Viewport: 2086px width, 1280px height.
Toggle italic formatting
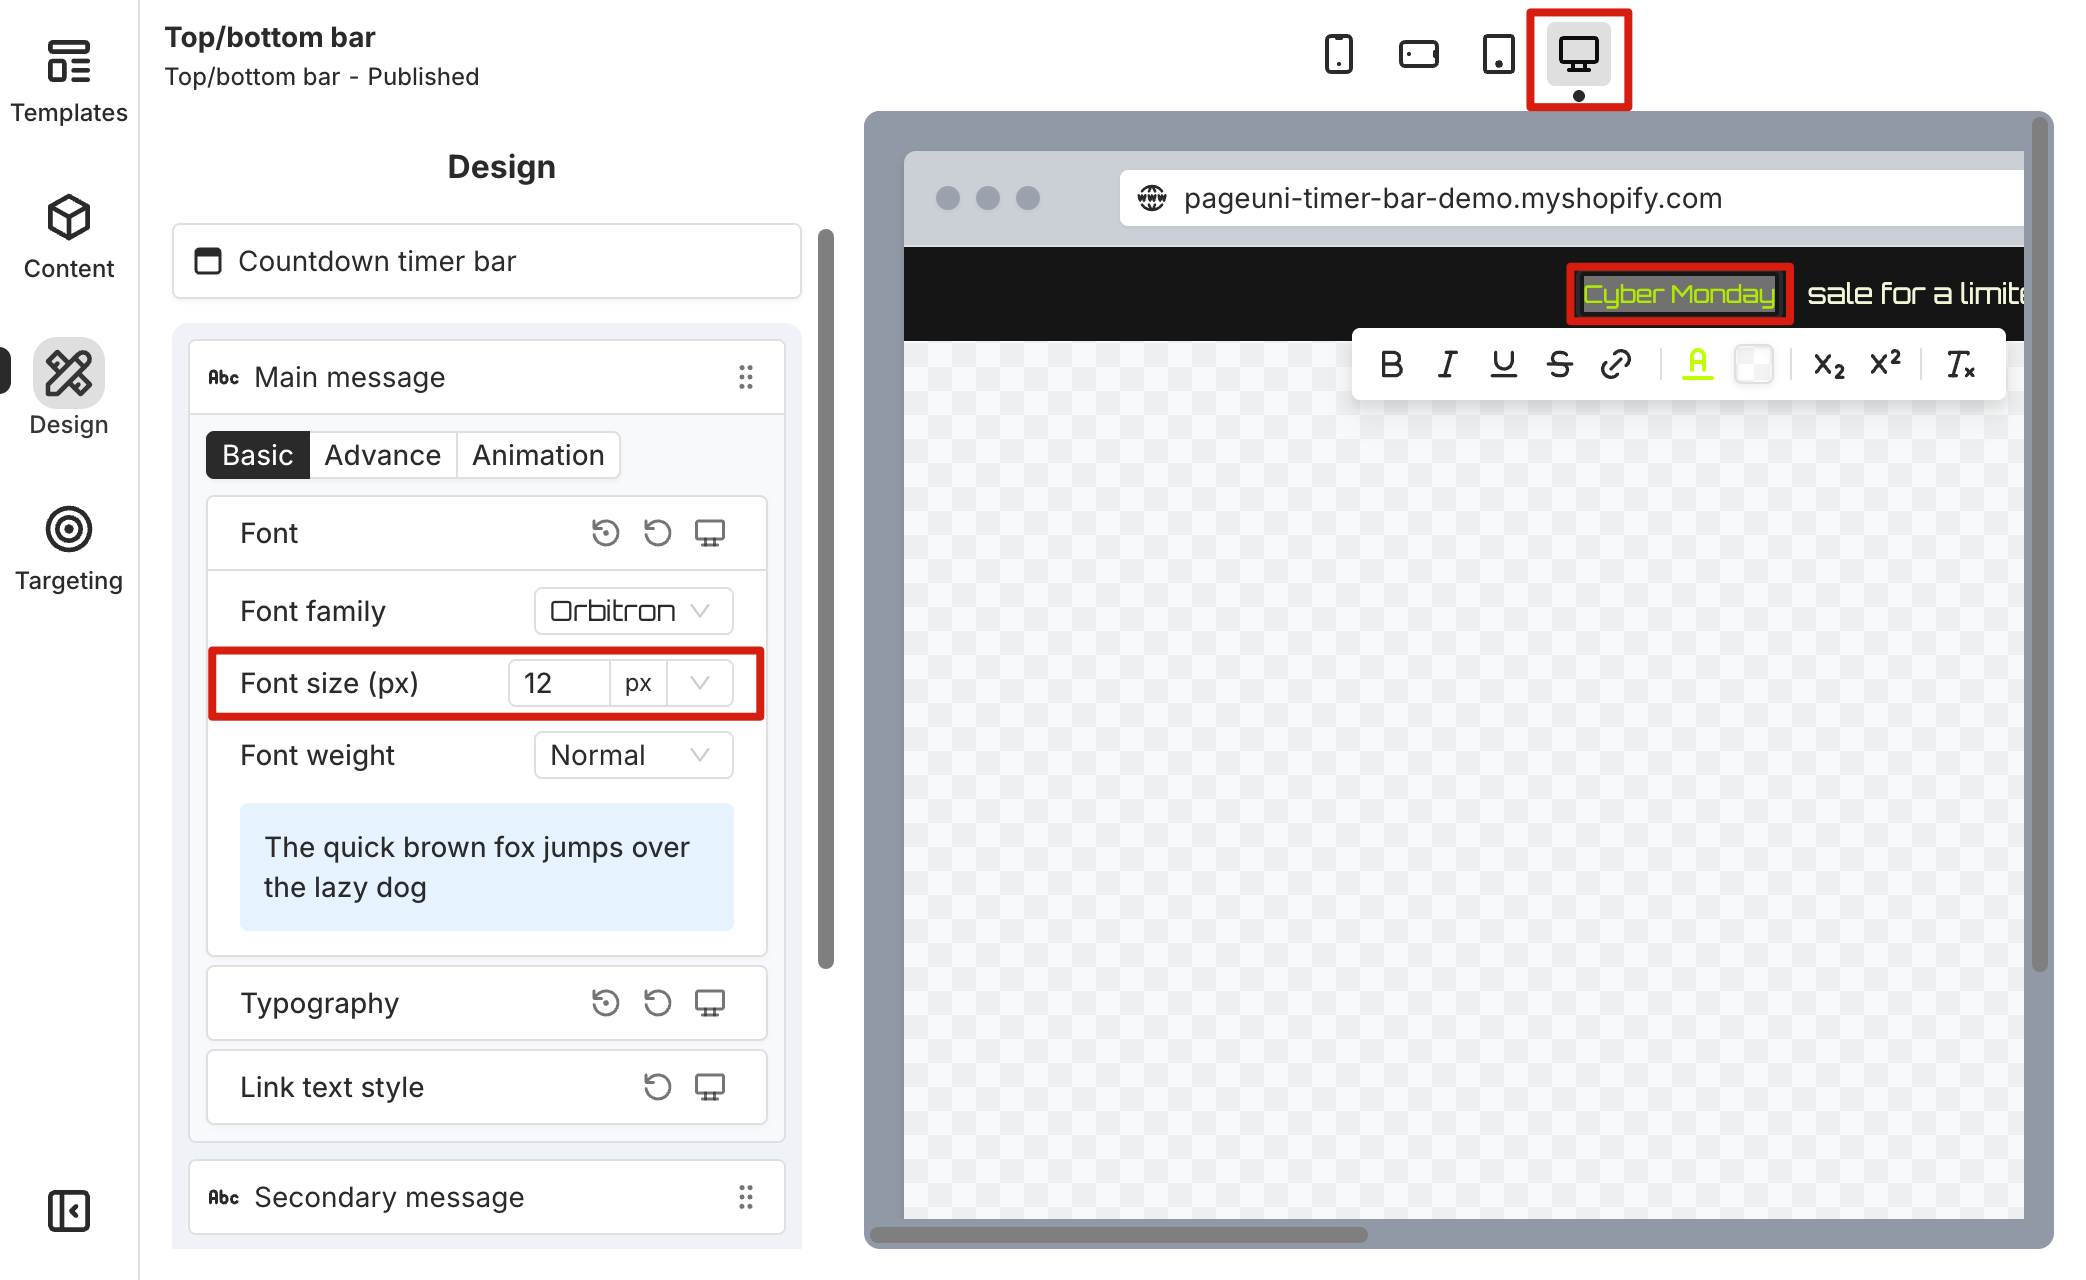(1447, 365)
